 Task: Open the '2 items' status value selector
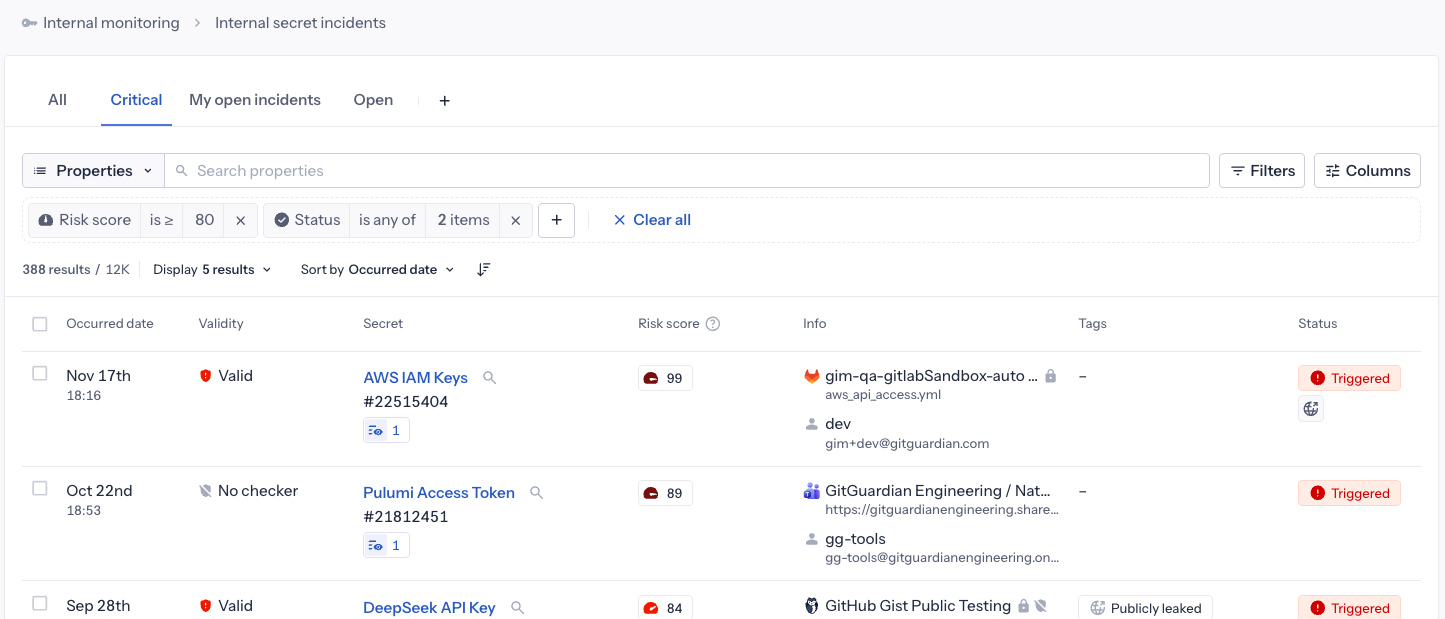coord(463,220)
